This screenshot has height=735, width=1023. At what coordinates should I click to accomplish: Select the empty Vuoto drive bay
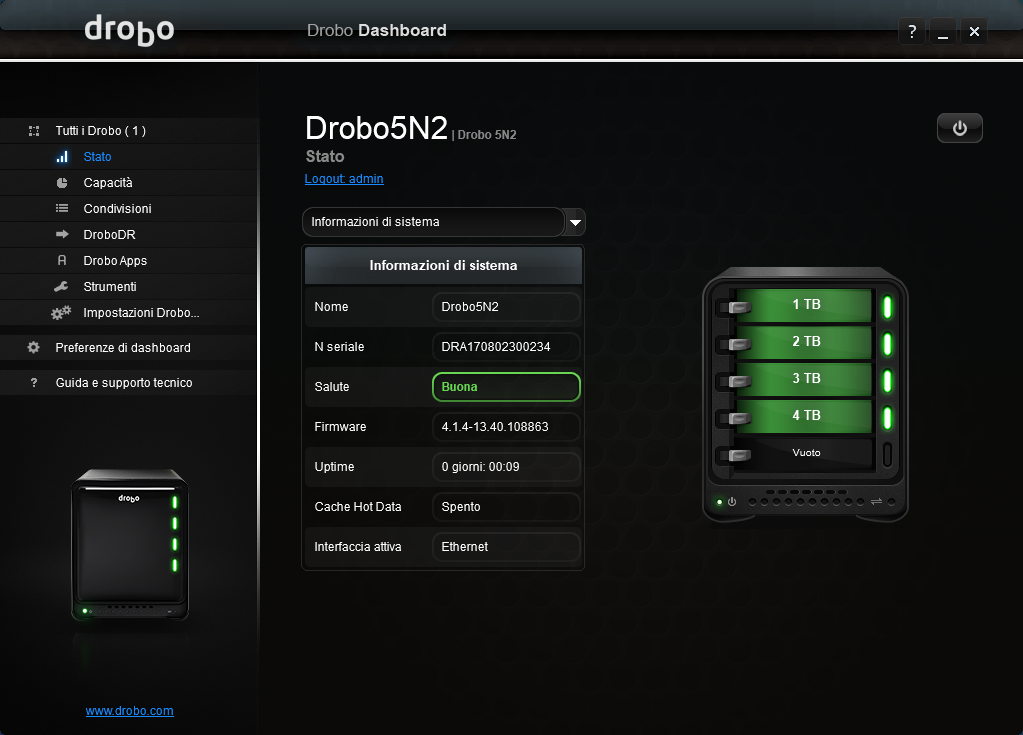(805, 453)
